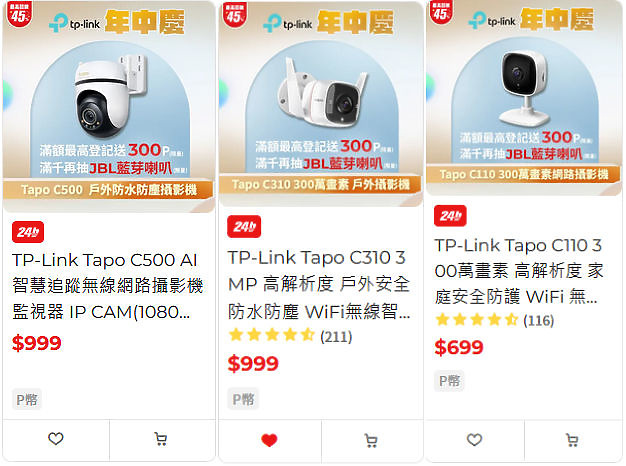Favorite the Tapo C500 camera with heart icon
This screenshot has height=466, width=626.
[56, 439]
